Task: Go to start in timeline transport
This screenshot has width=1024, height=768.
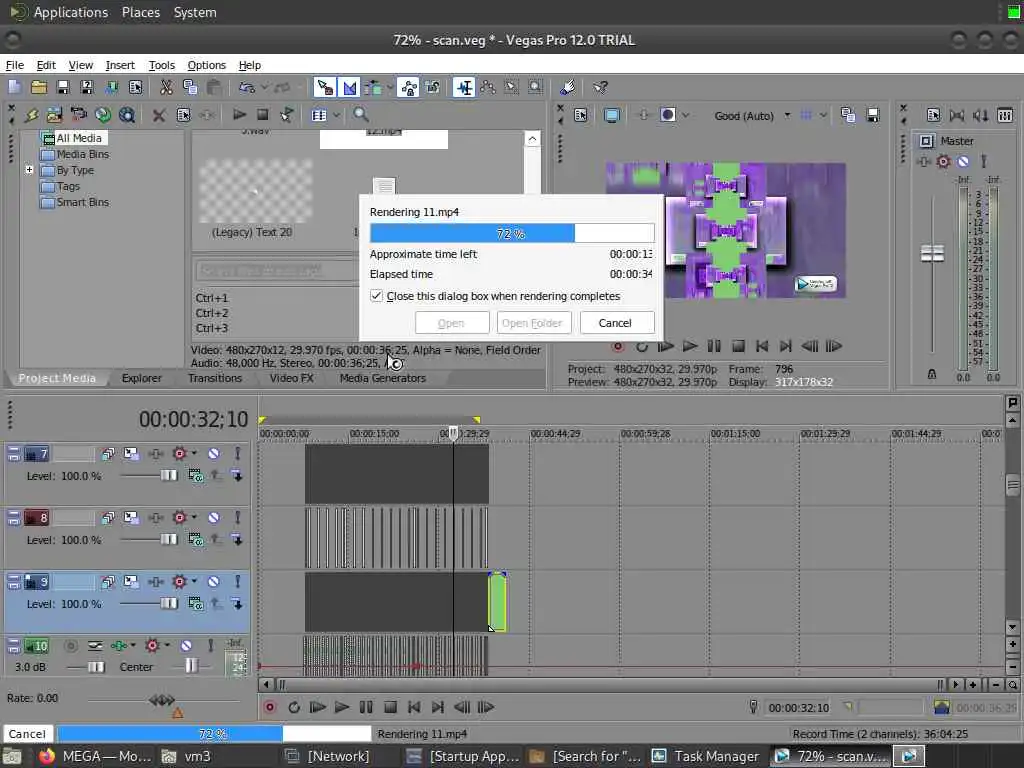Action: [414, 707]
